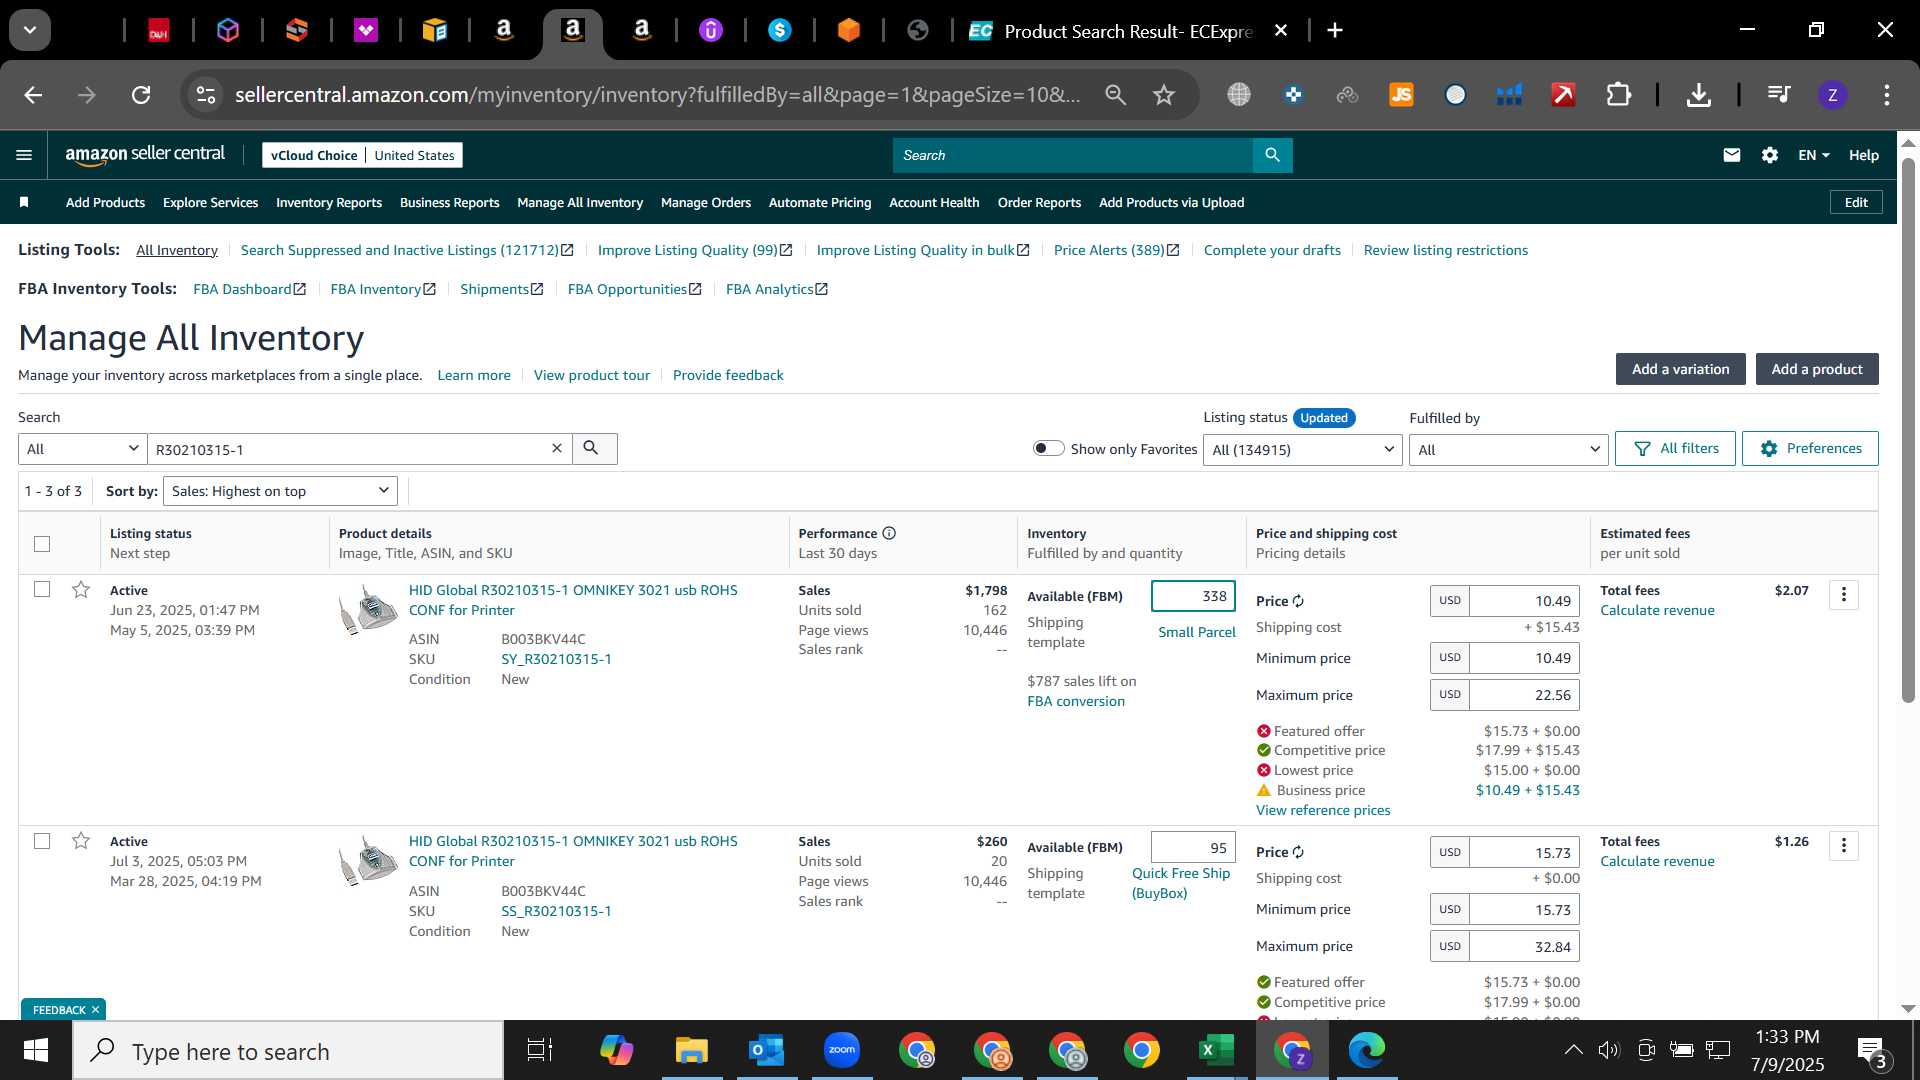Open the Chrome tab search dropdown

30,30
